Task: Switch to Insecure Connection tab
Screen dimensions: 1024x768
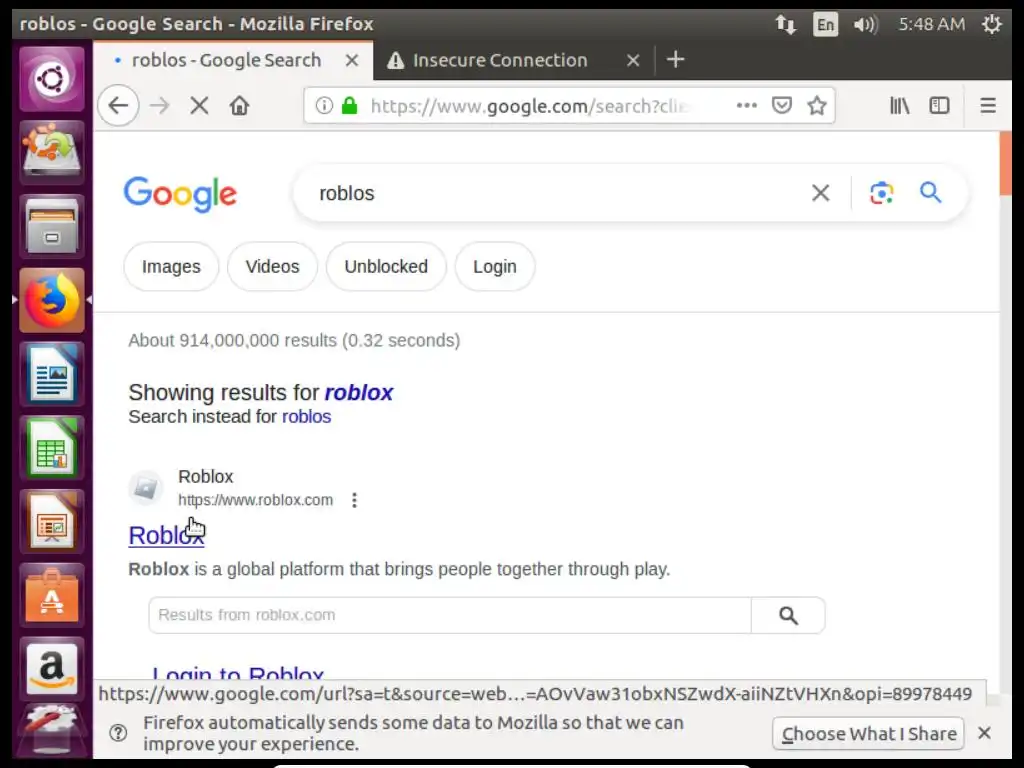Action: (x=500, y=60)
